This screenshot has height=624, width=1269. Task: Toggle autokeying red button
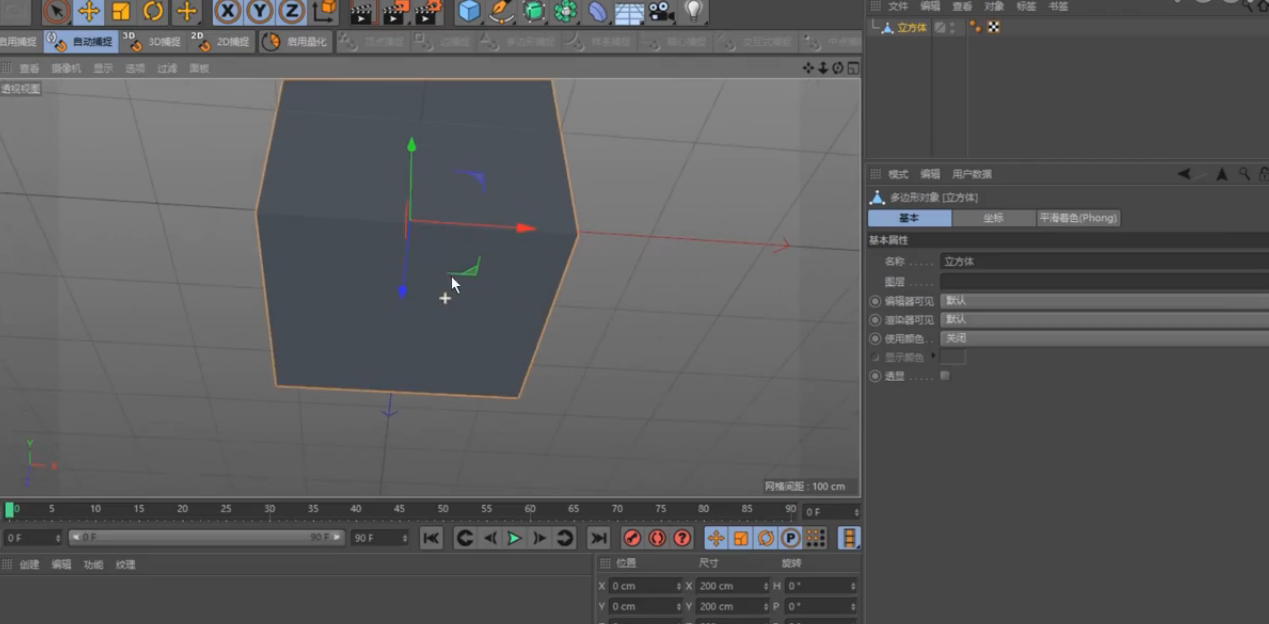[657, 538]
